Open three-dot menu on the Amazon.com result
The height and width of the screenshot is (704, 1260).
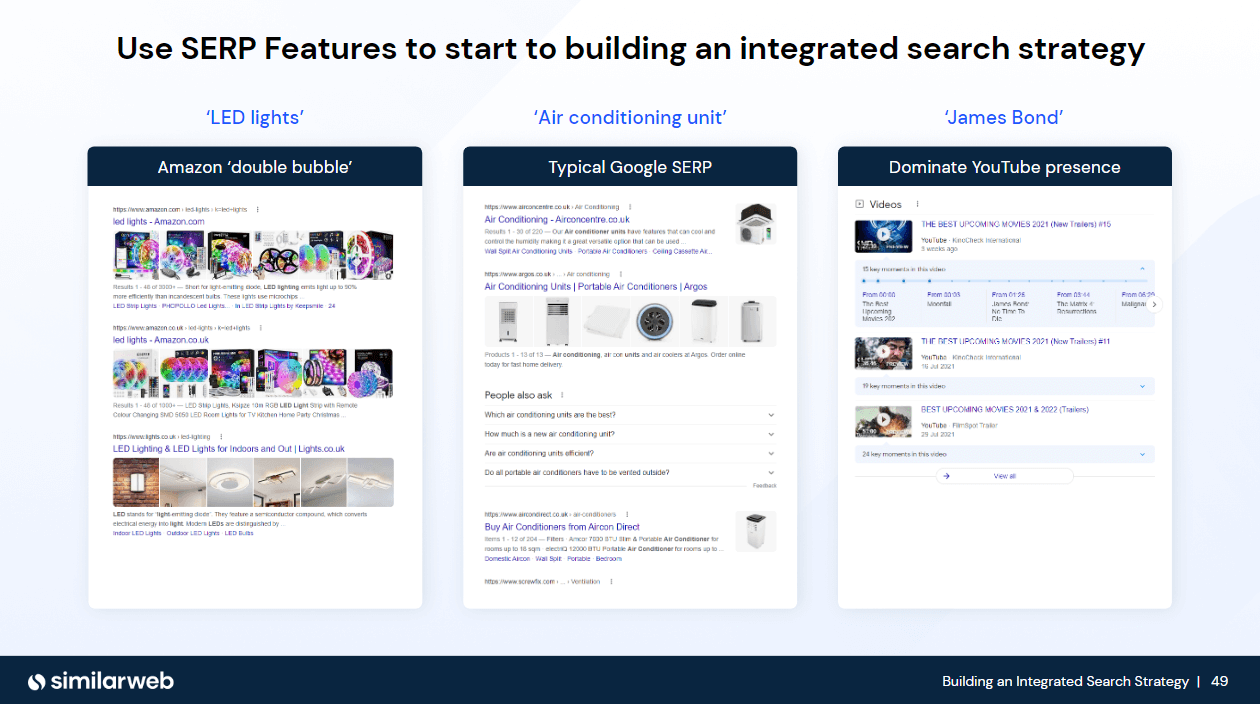pyautogui.click(x=257, y=209)
